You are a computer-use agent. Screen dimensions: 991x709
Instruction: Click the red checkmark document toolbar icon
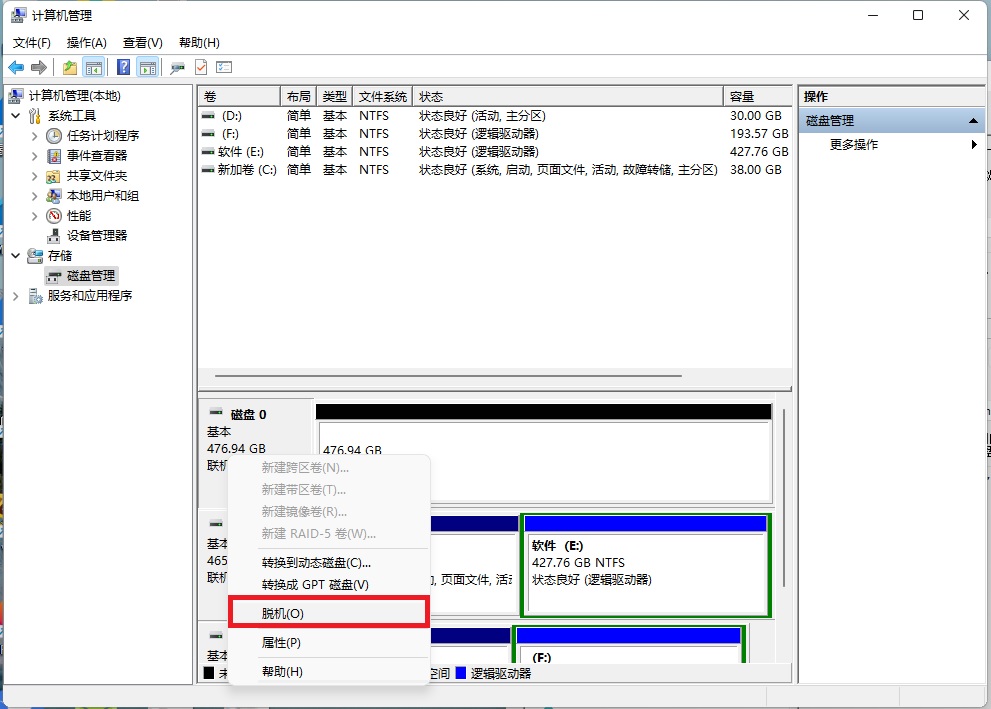(201, 67)
